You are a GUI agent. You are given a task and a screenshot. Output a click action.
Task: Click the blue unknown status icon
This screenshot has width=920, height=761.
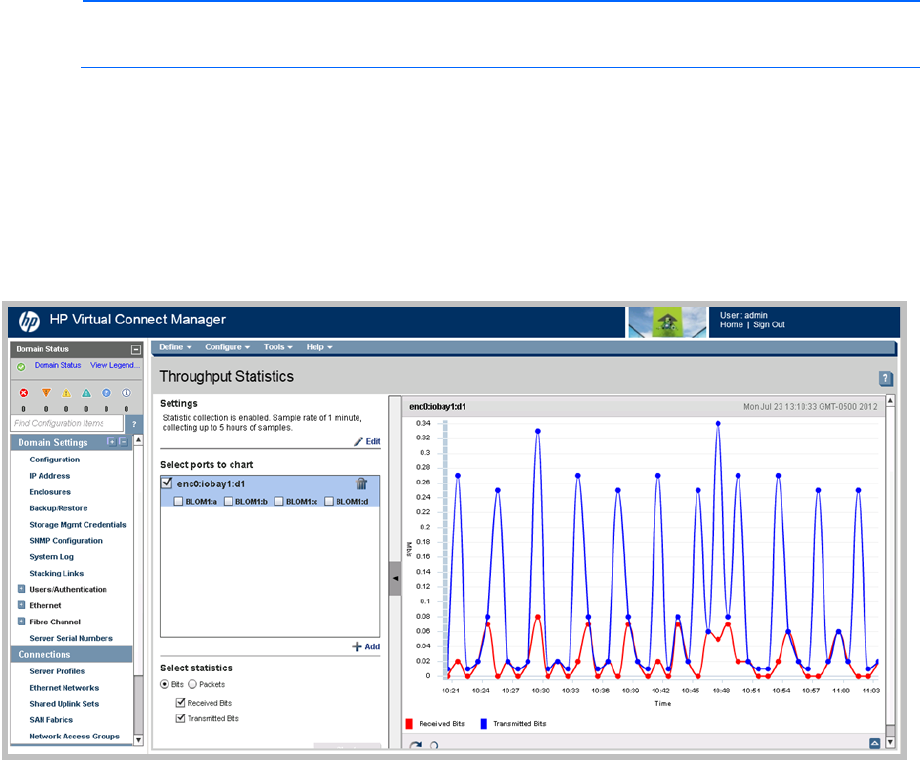106,393
